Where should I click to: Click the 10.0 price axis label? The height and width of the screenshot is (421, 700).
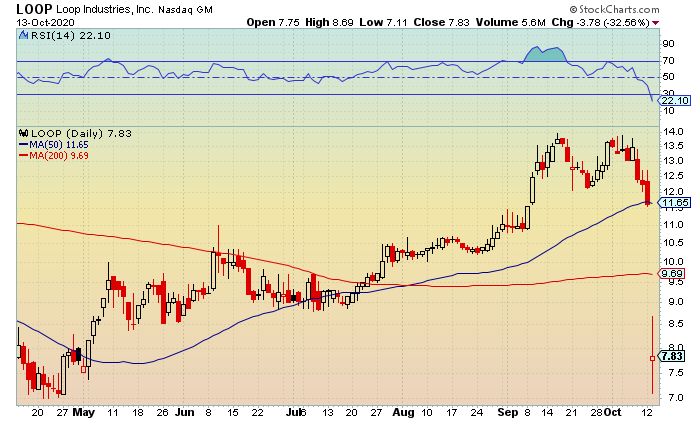click(x=673, y=262)
